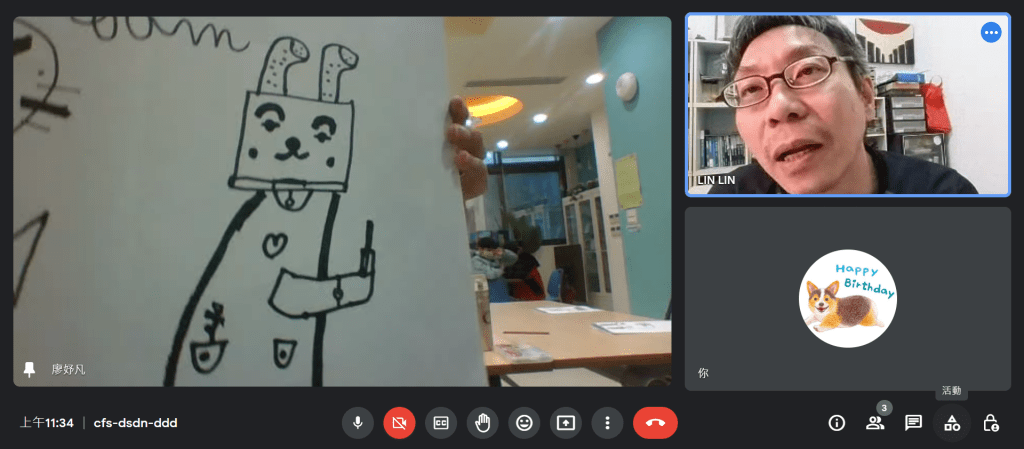1024x449 pixels.
Task: Turn the camera back on
Action: tap(399, 423)
